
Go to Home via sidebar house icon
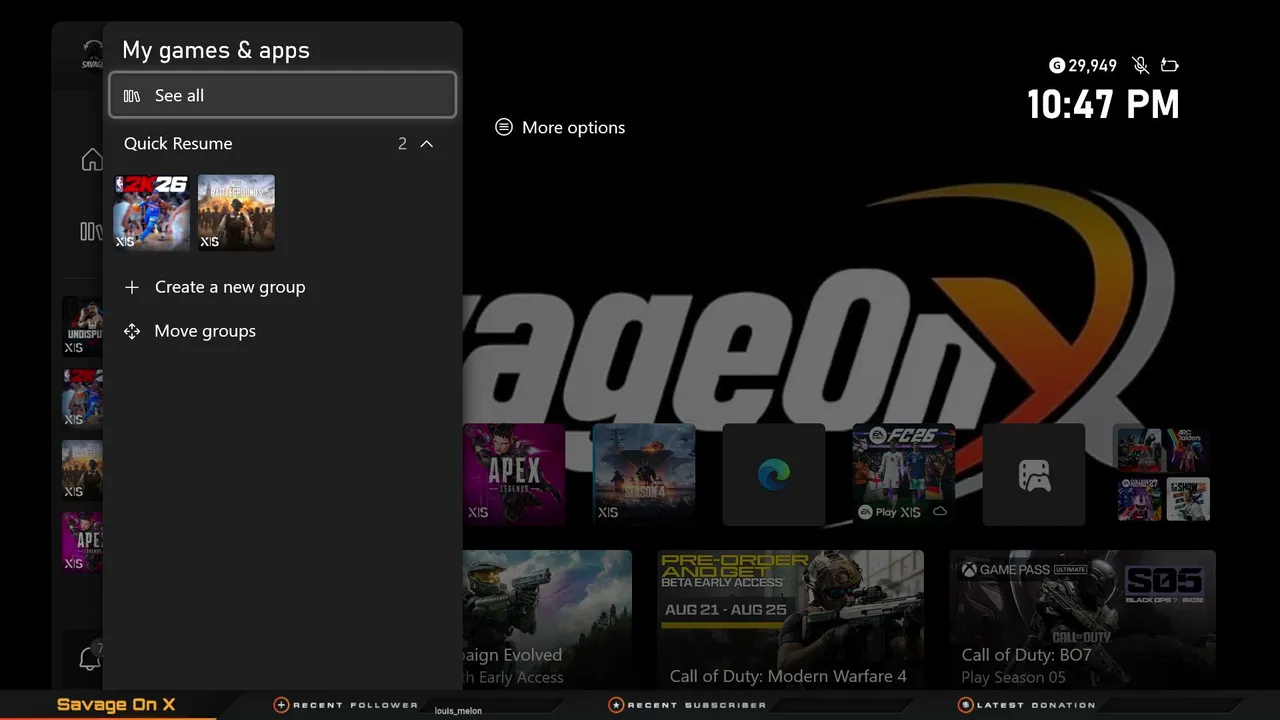pyautogui.click(x=91, y=159)
